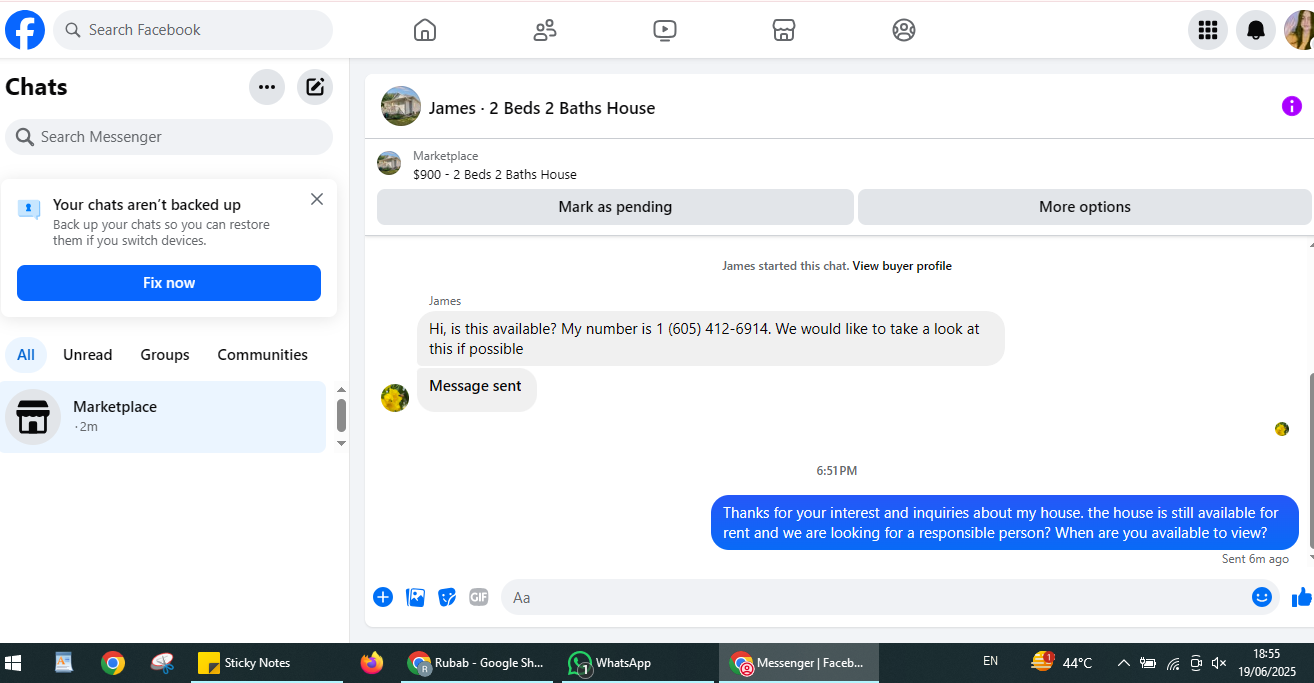Open the View buyer profile link
This screenshot has height=683, width=1314.
click(x=902, y=266)
